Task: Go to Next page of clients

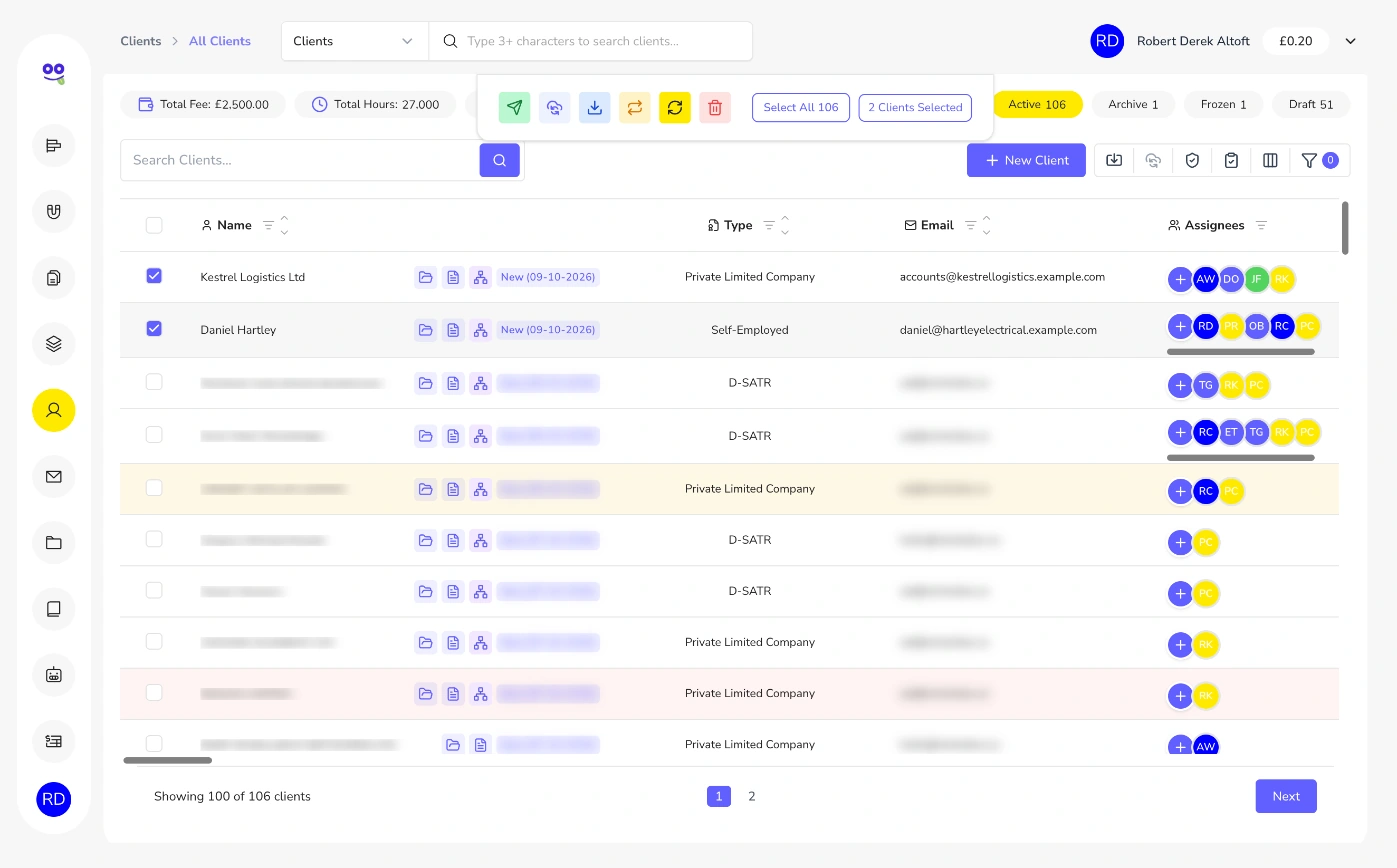Action: coord(1286,796)
